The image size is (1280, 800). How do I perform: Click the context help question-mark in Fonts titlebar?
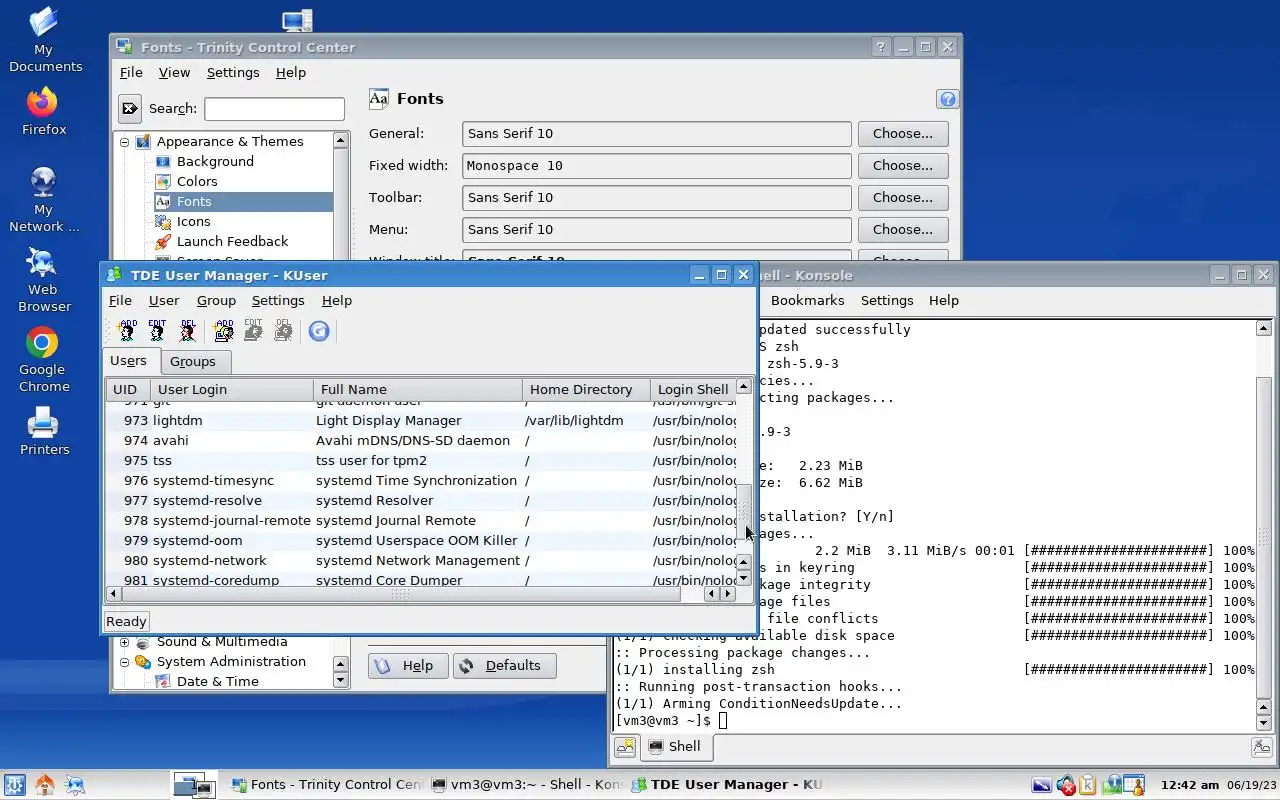pos(881,47)
